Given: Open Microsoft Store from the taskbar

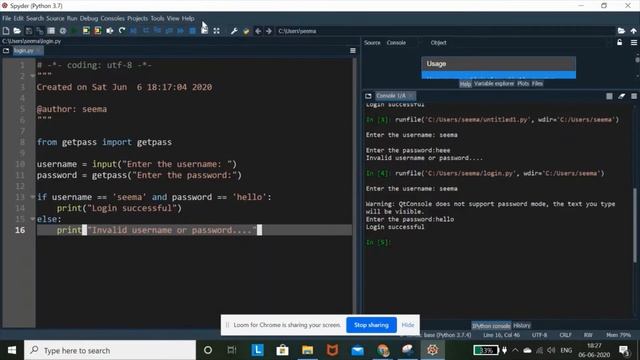Looking at the screenshot, I should tap(282, 350).
